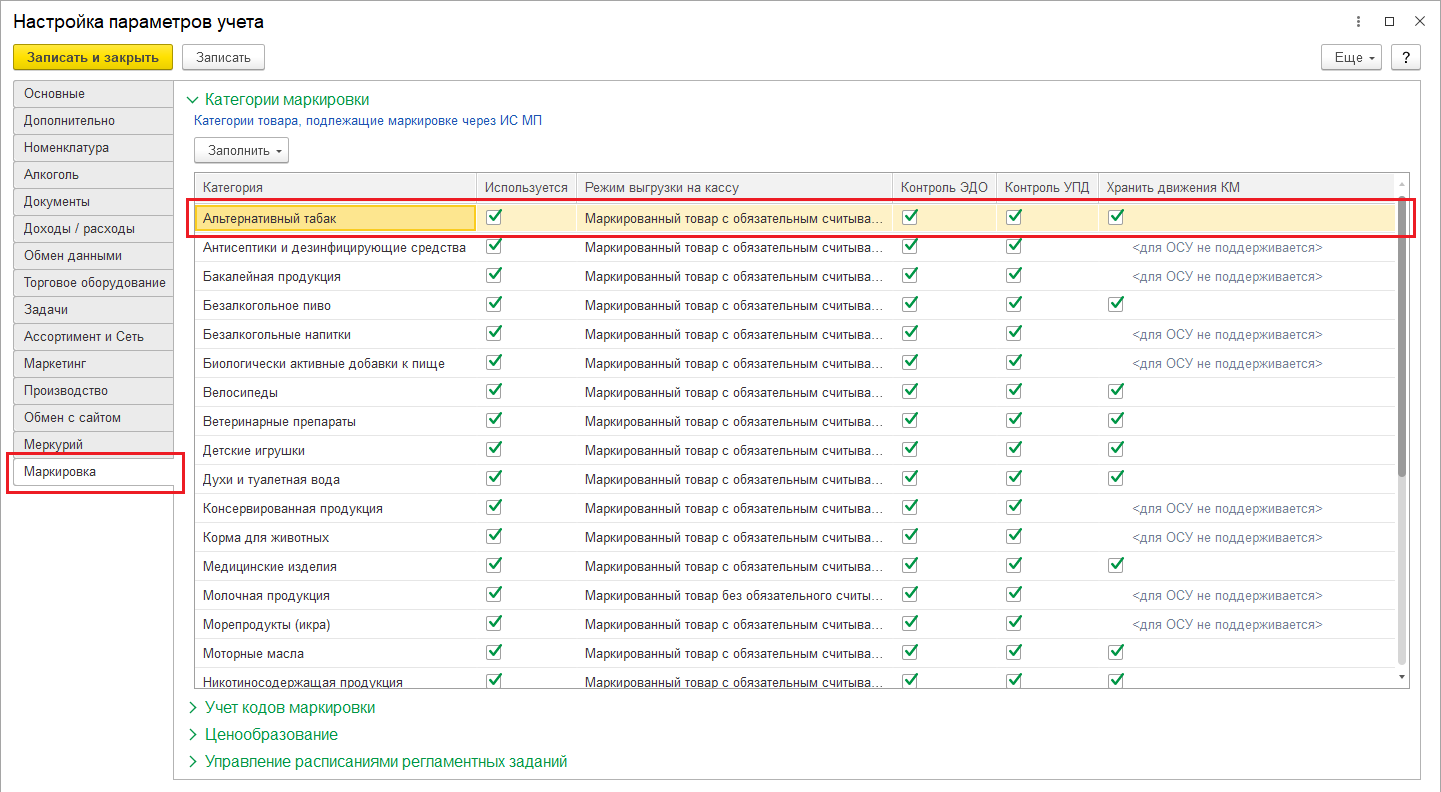The height and width of the screenshot is (792, 1441).
Task: Open the 'Торговое оборудование' tab
Action: pos(95,283)
